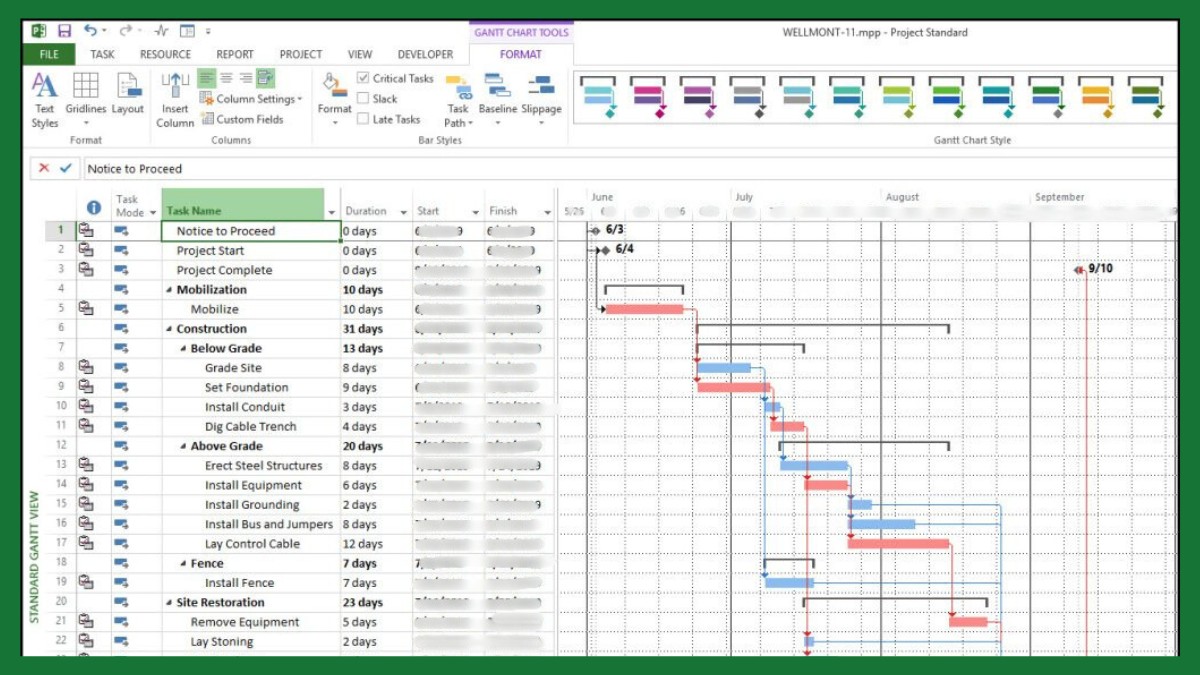Open the Finish column filter arrow

(x=548, y=212)
